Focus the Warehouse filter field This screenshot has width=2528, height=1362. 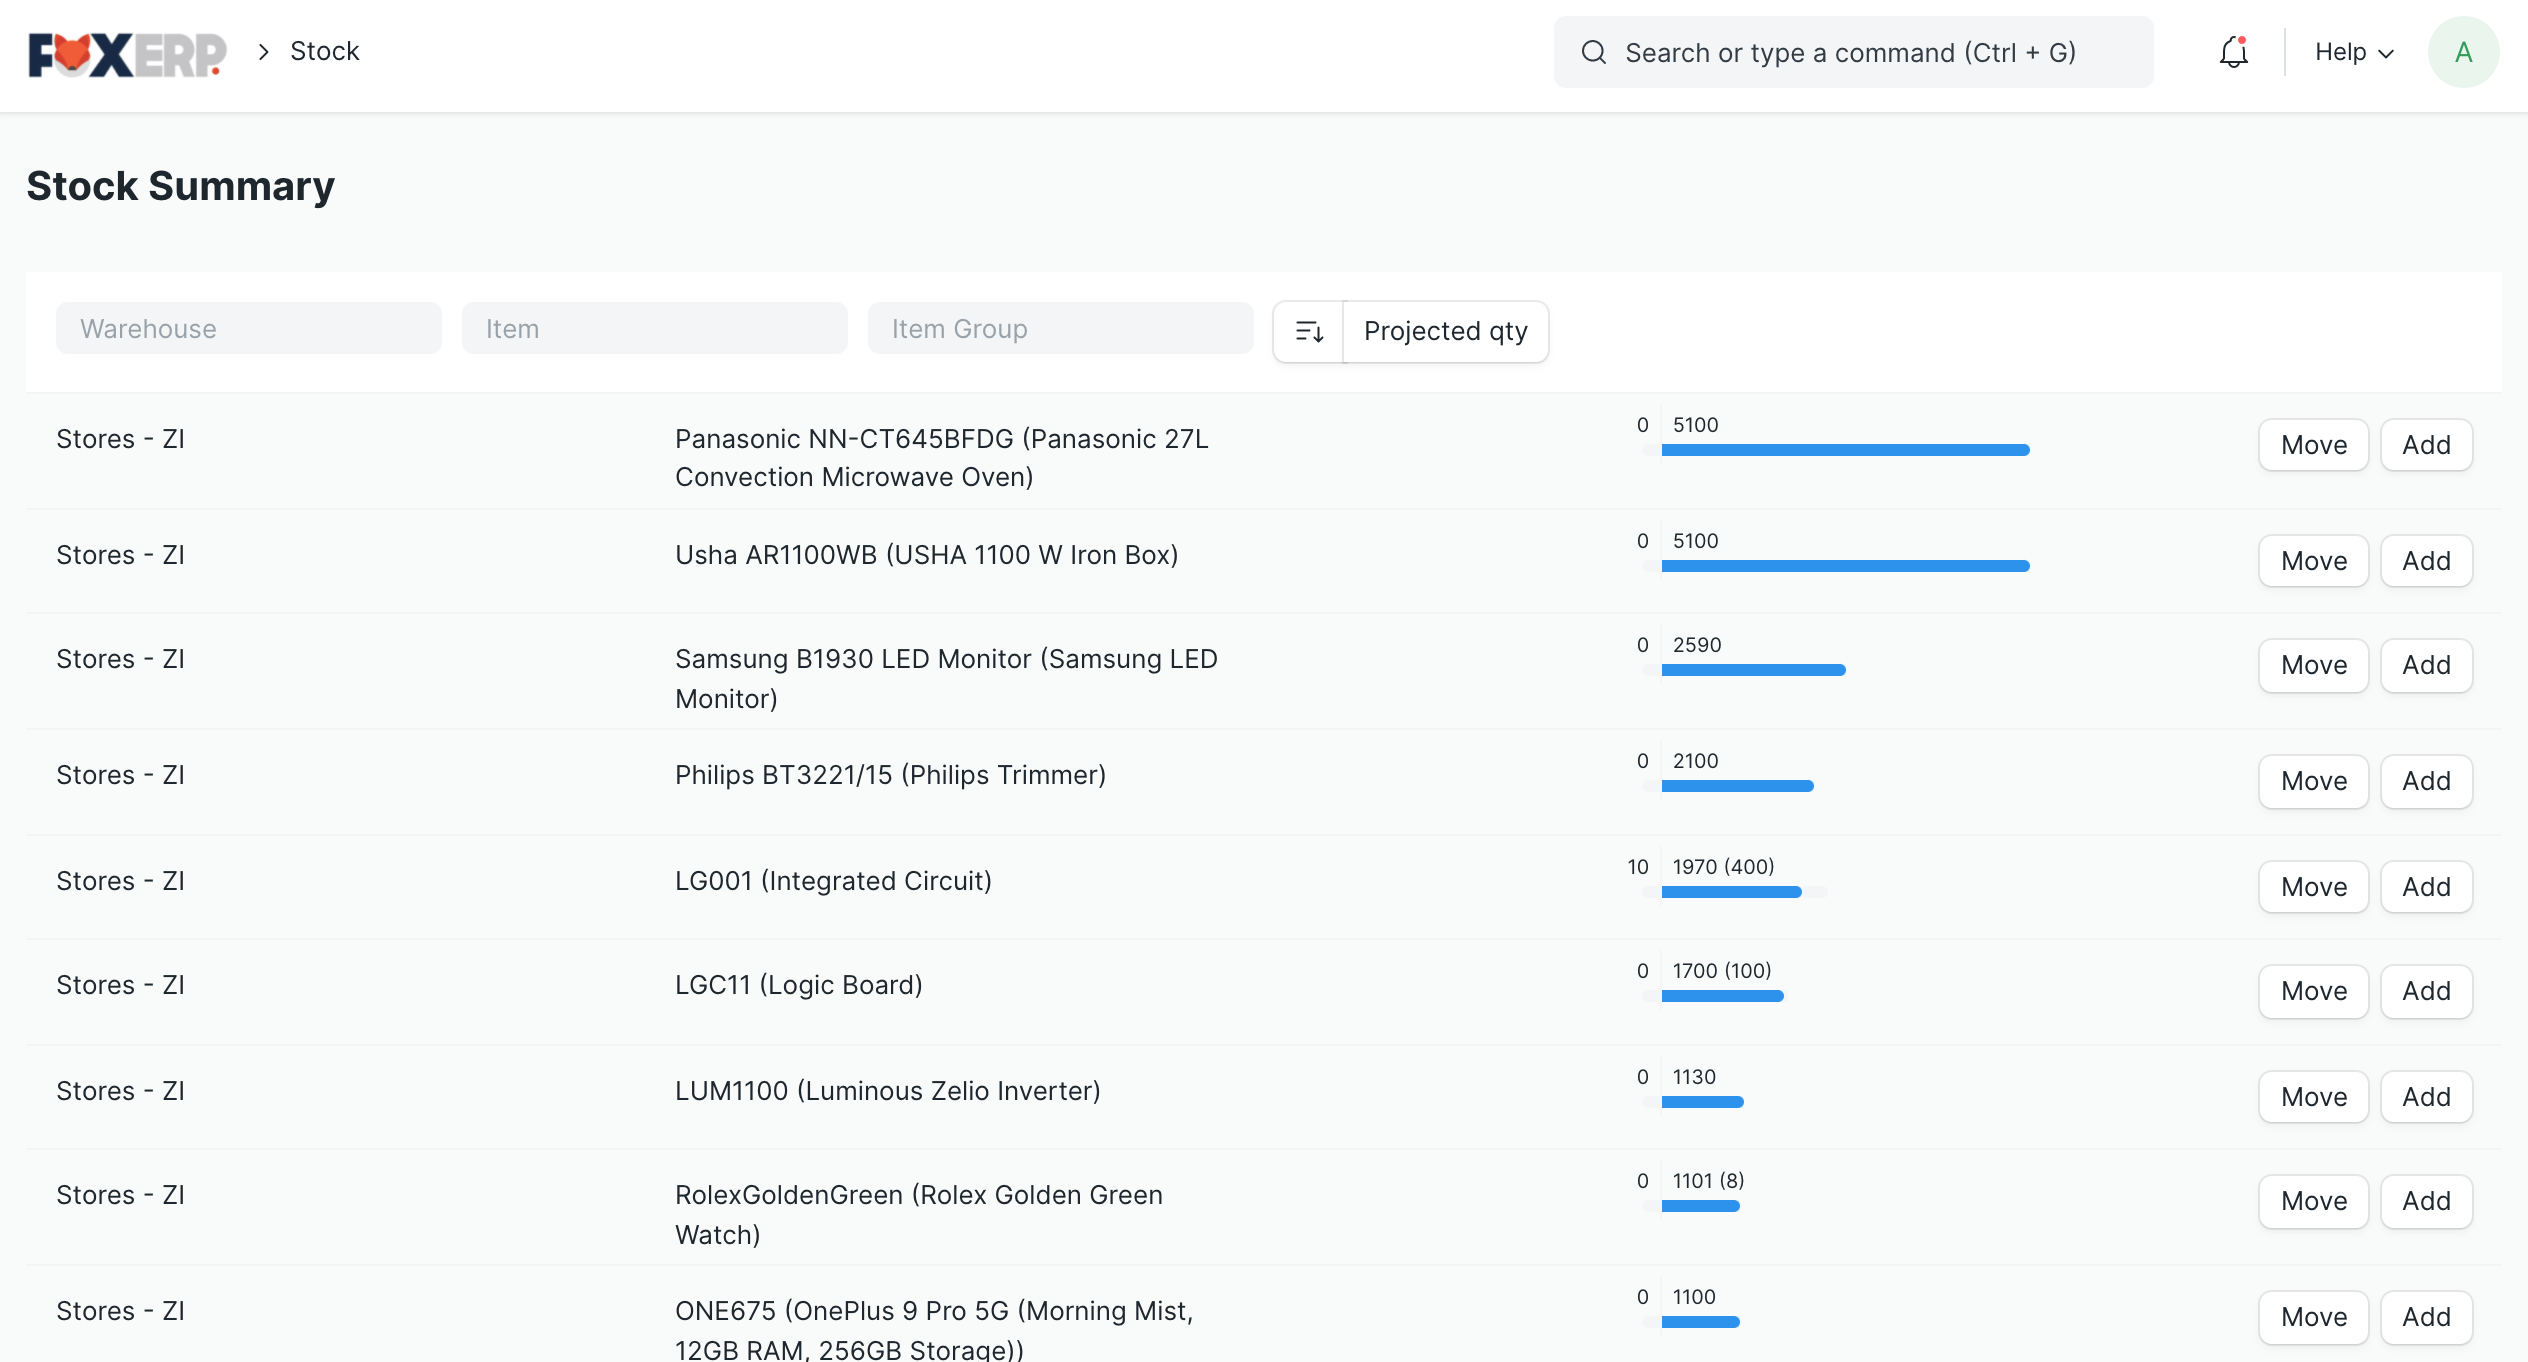pos(249,329)
